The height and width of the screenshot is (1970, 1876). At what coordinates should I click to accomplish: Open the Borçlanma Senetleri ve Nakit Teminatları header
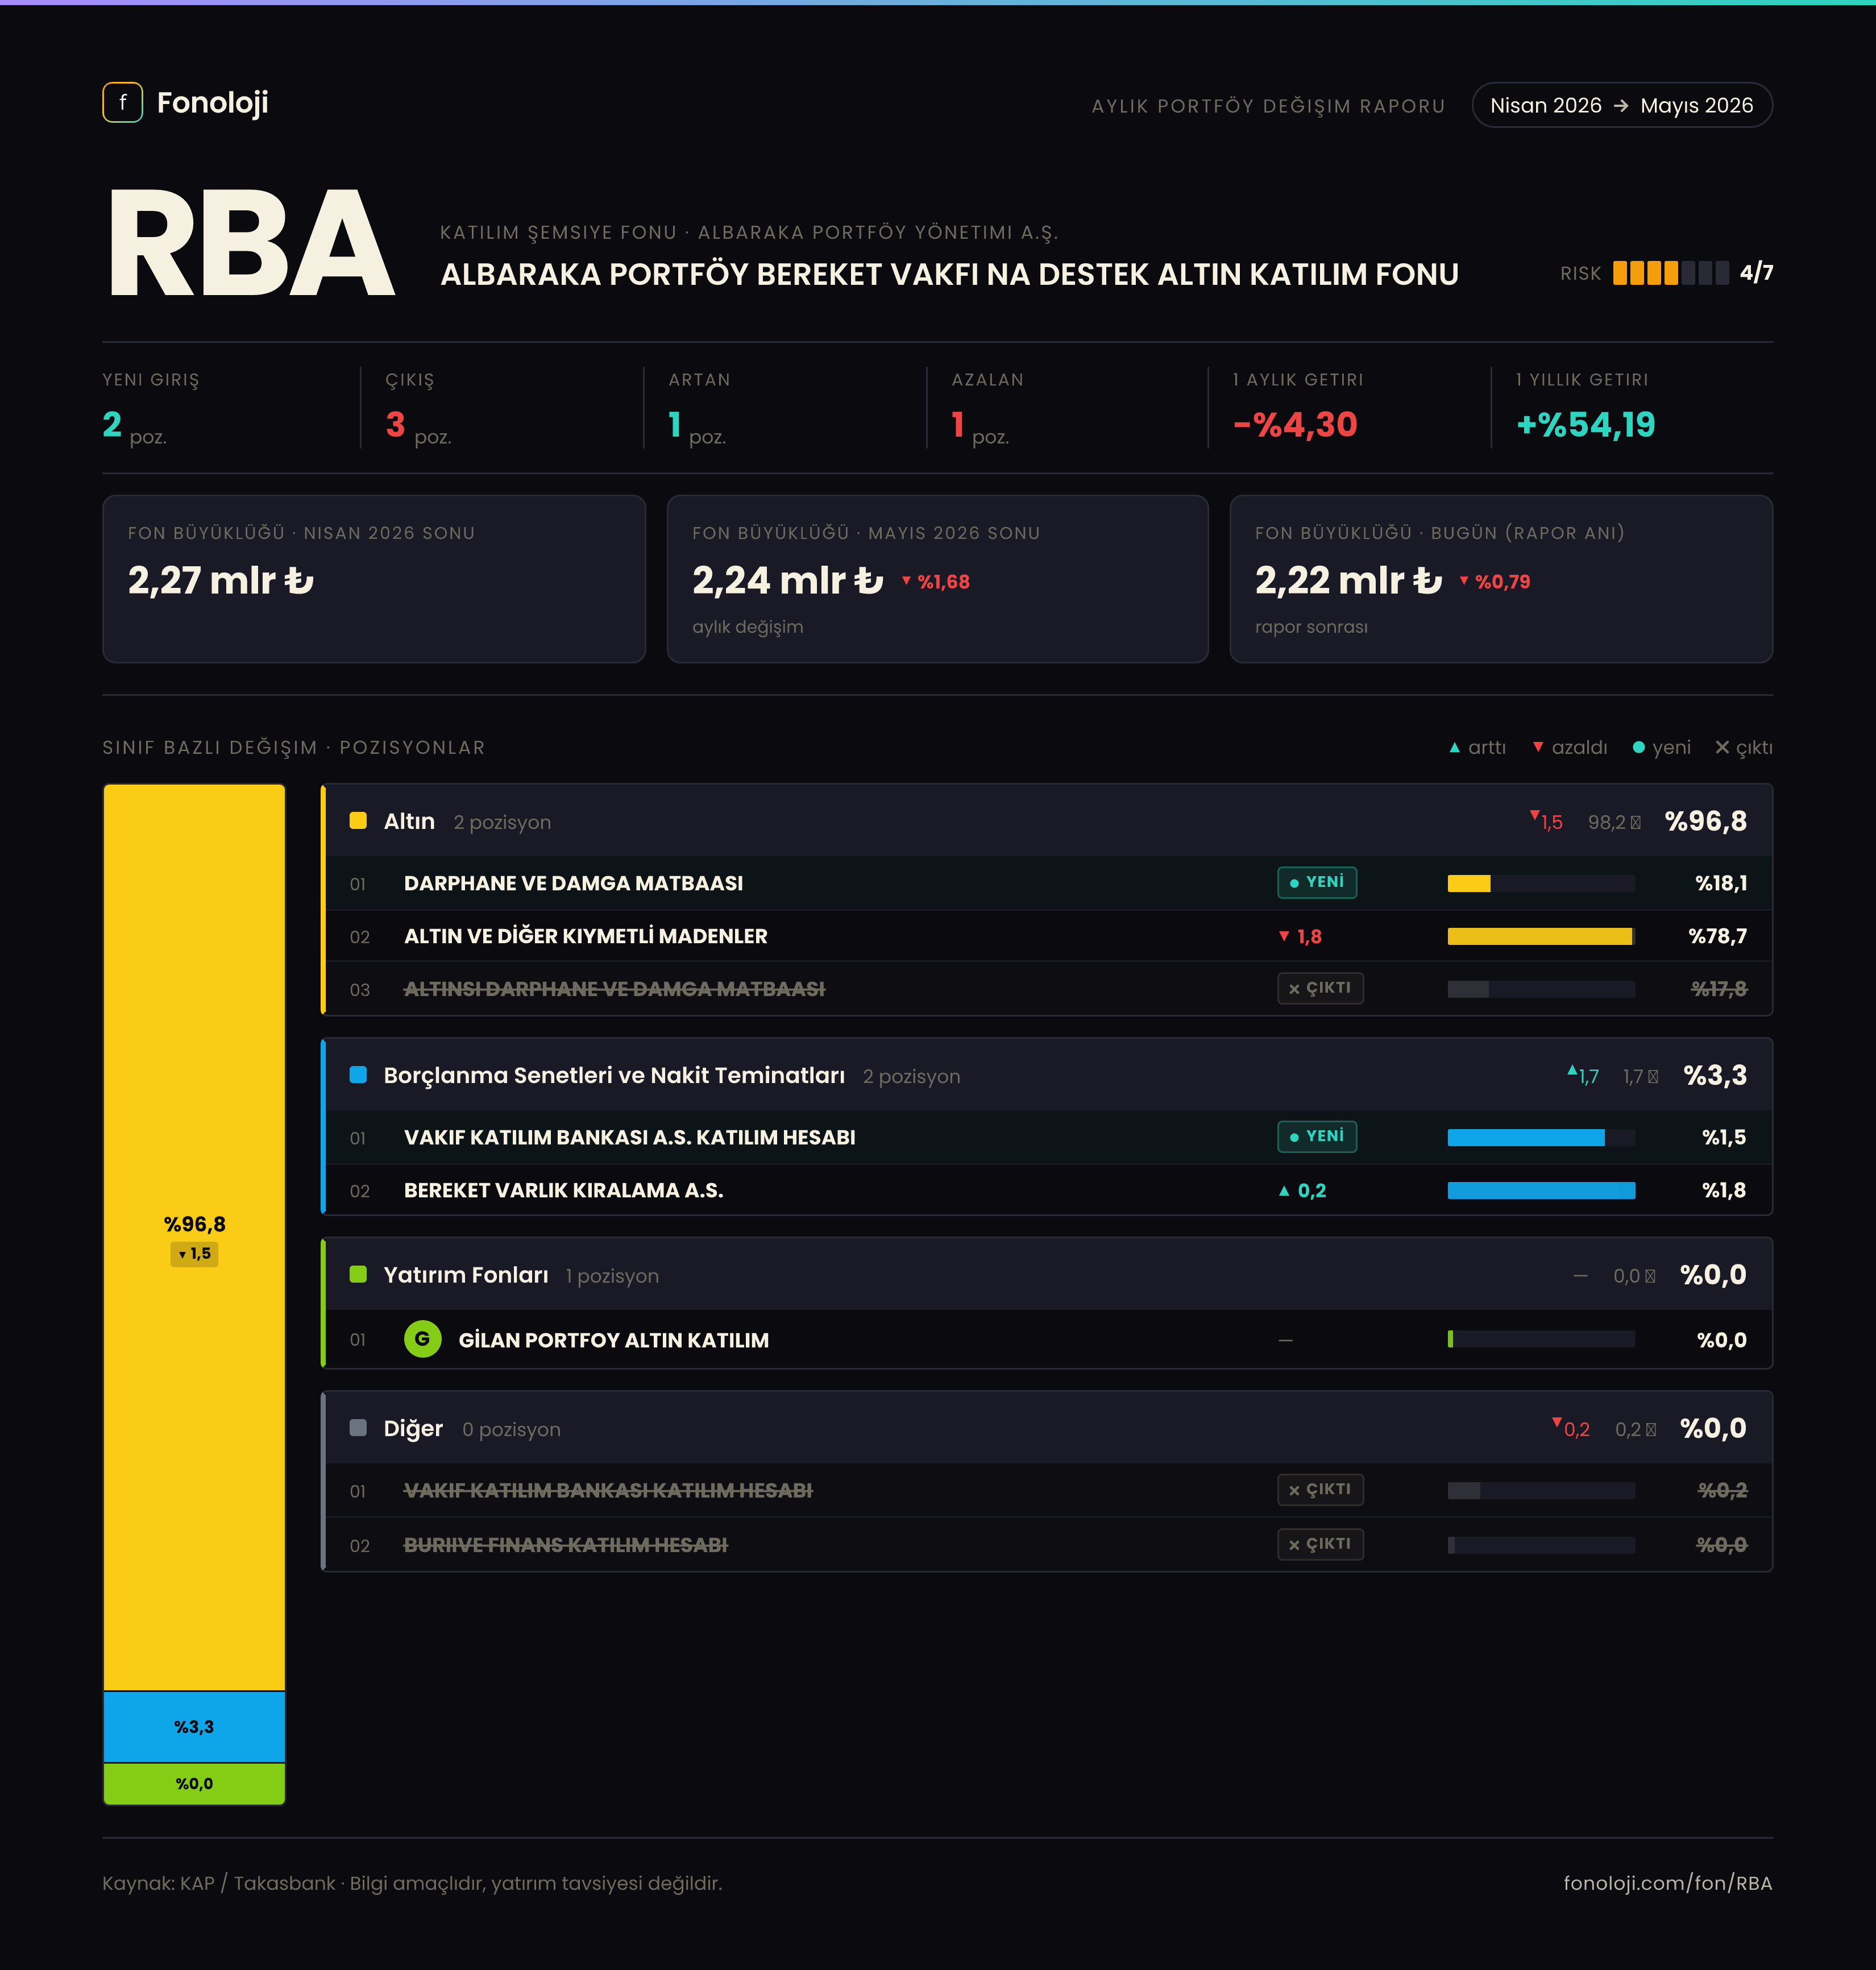pyautogui.click(x=1048, y=1075)
